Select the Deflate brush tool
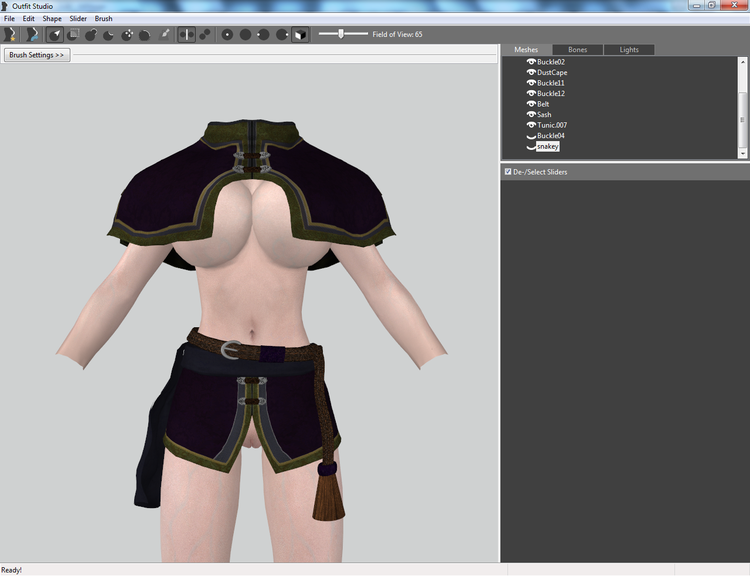 tap(109, 34)
